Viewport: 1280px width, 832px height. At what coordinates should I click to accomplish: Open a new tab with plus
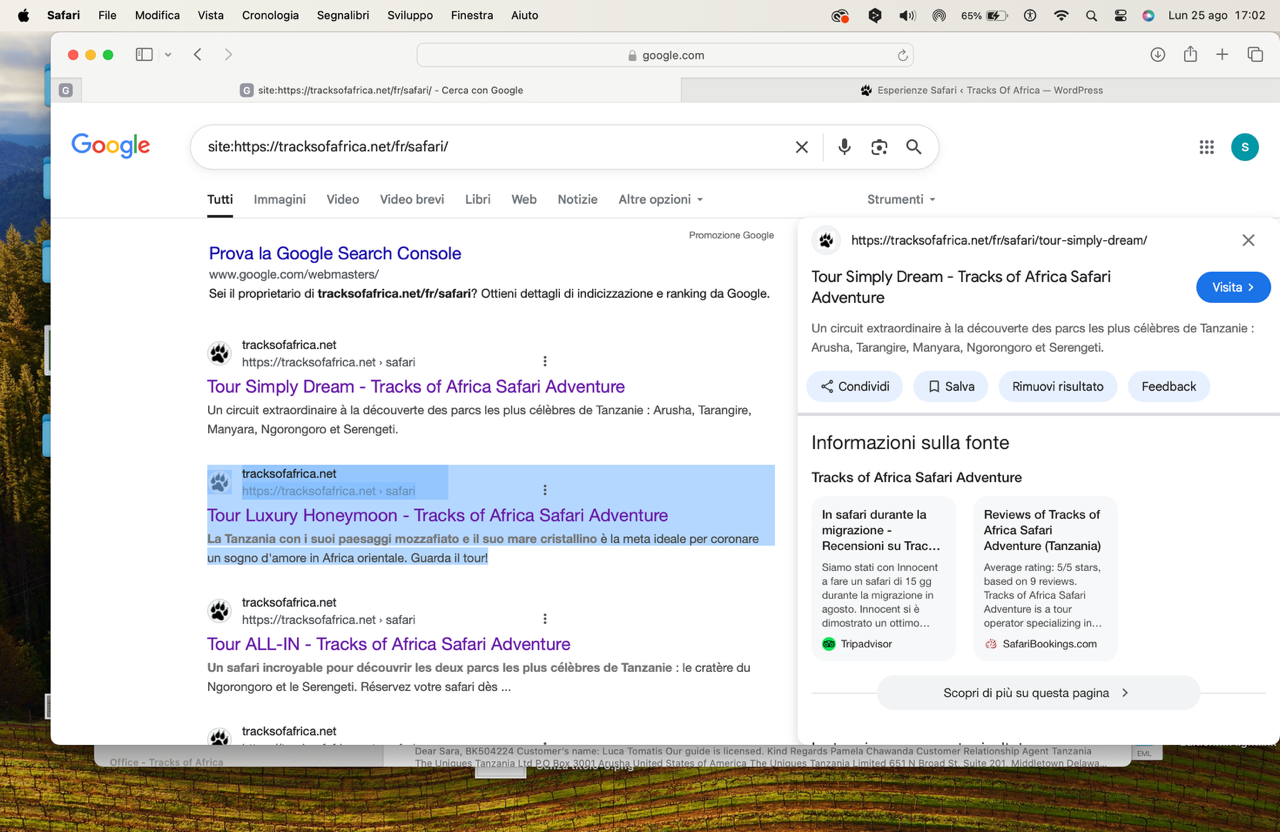point(1222,55)
